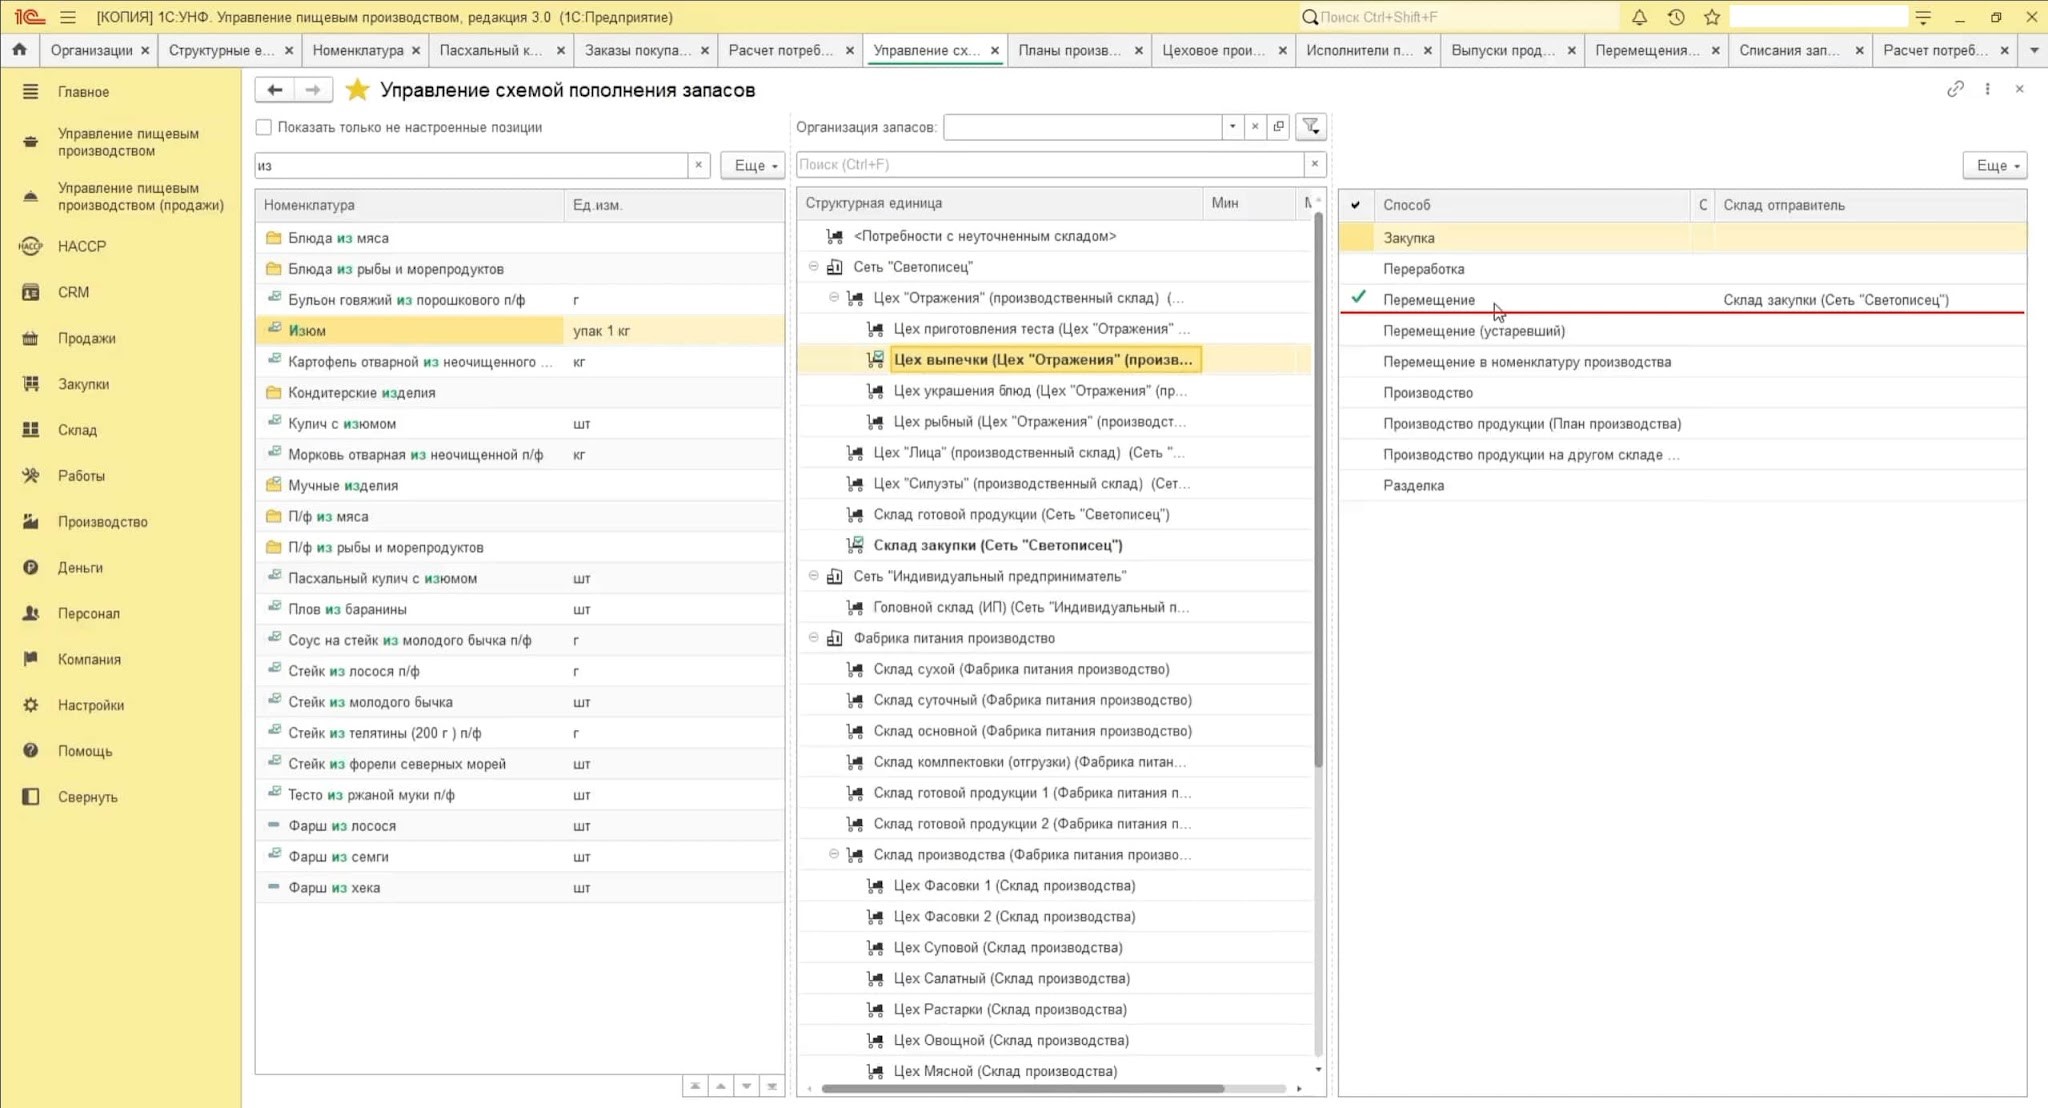Open the history clock icon in the title bar

pos(1676,17)
